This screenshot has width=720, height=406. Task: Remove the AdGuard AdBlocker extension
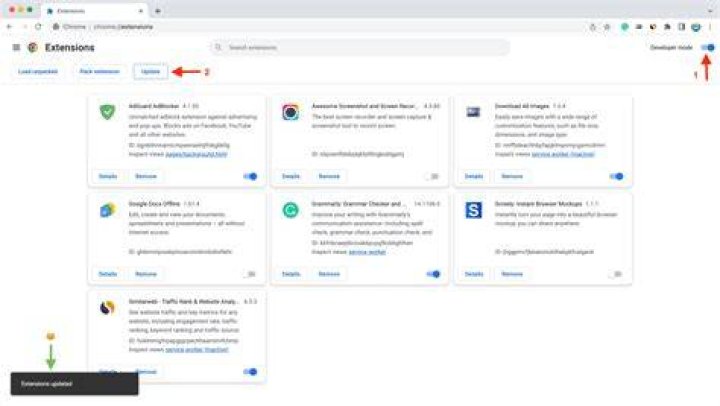[x=146, y=176]
